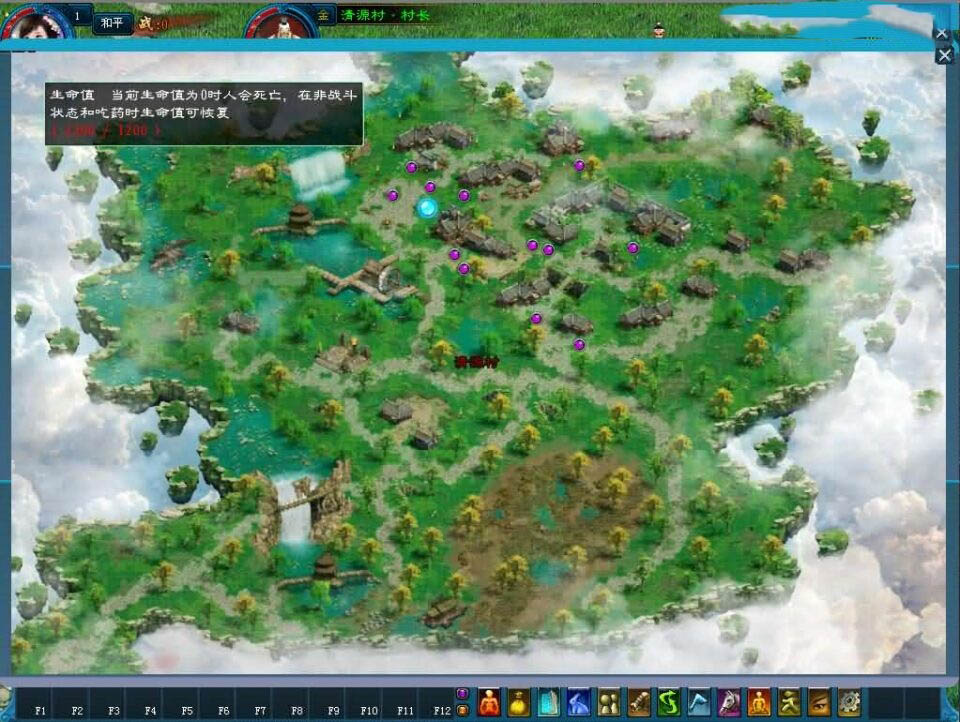Open the two-people team icon
Viewport: 960px width, 722px height.
click(x=609, y=702)
